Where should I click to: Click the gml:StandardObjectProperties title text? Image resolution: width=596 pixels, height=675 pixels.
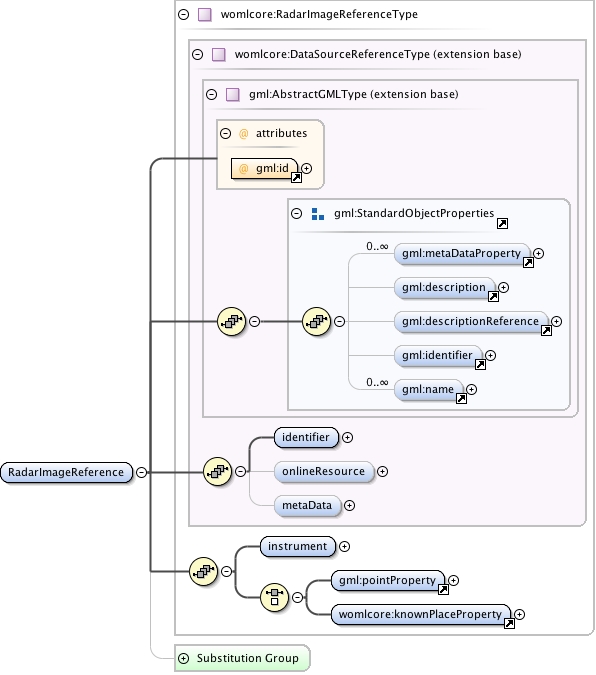pyautogui.click(x=414, y=214)
